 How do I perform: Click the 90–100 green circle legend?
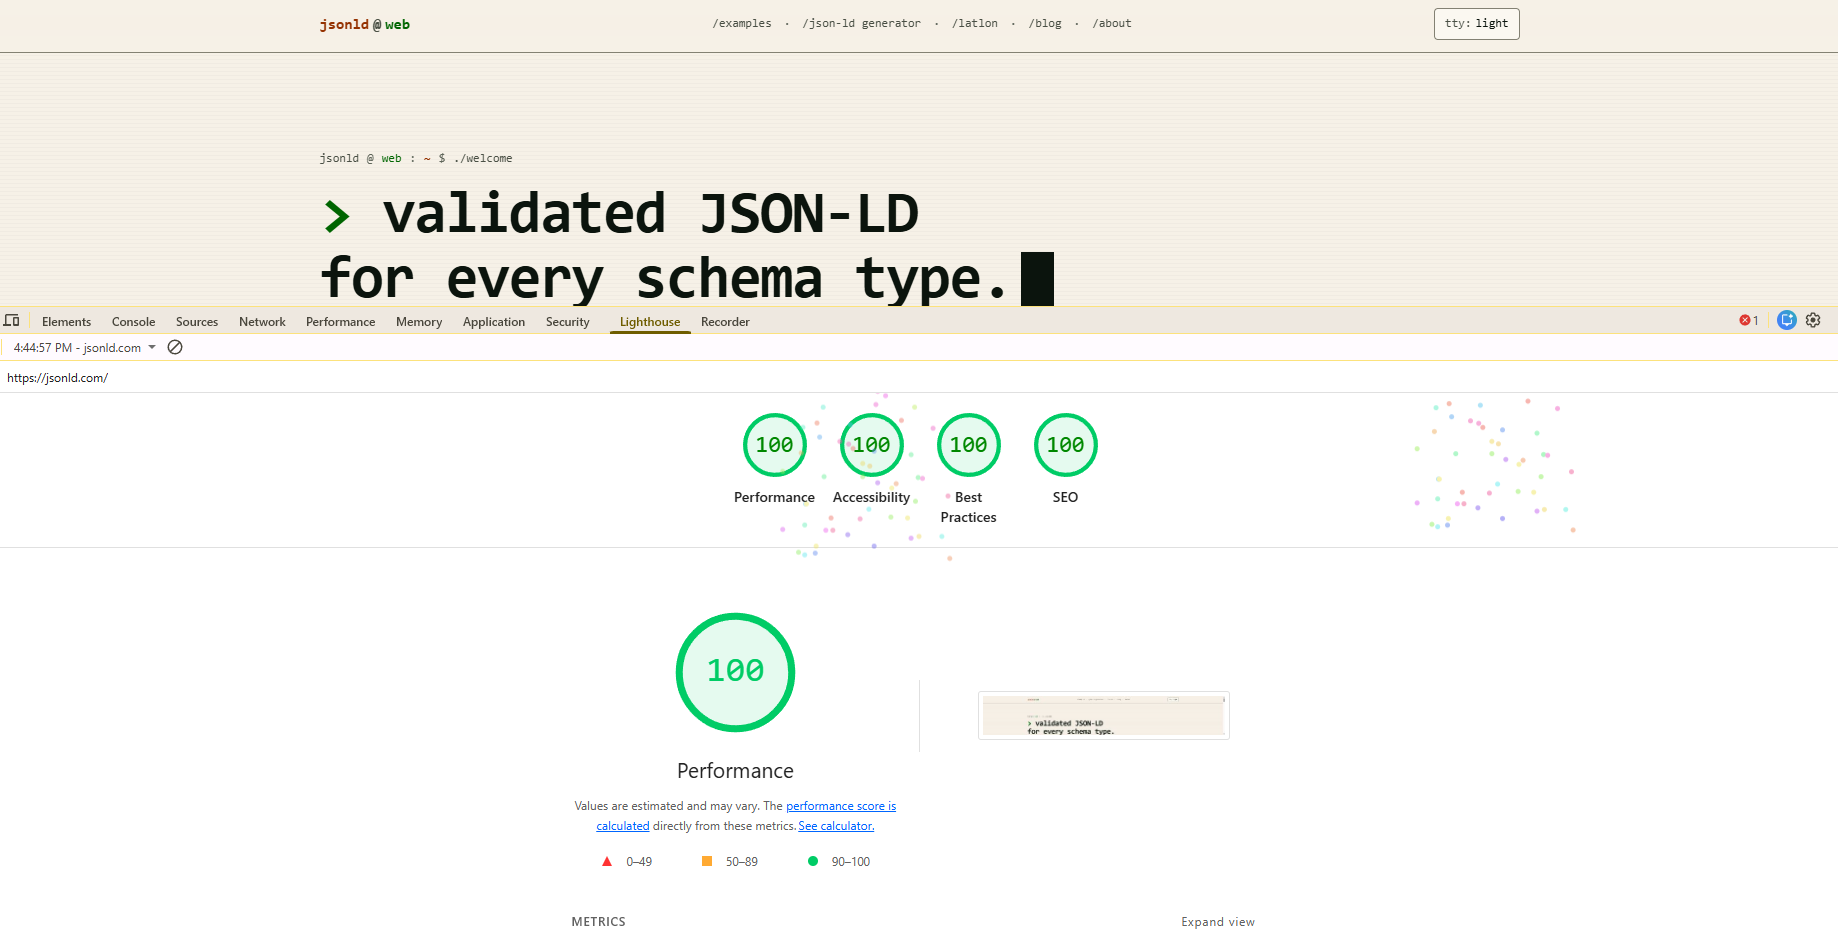[x=839, y=861]
